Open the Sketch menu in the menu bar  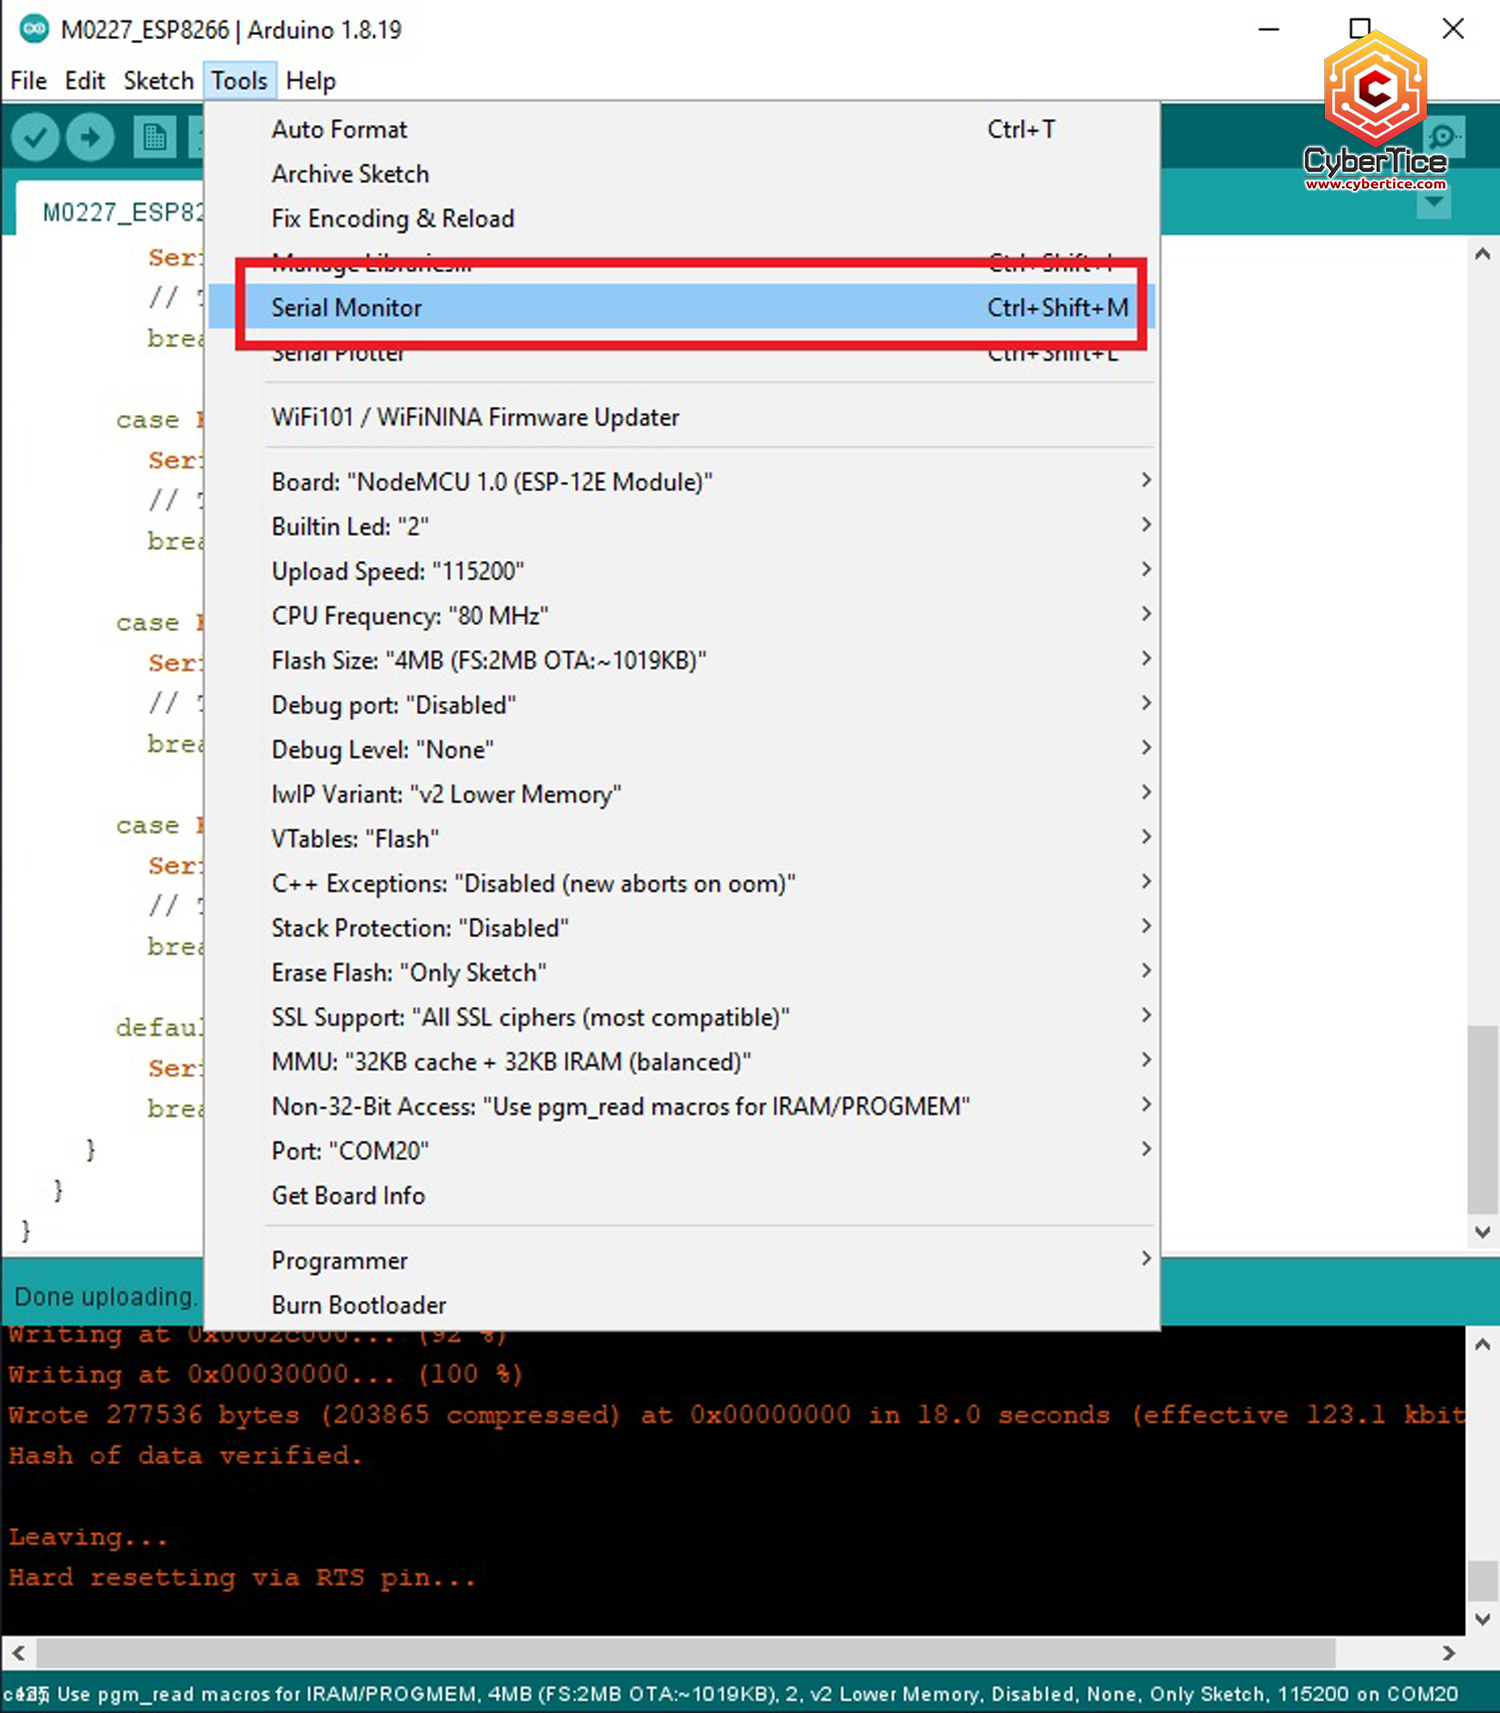(x=158, y=81)
